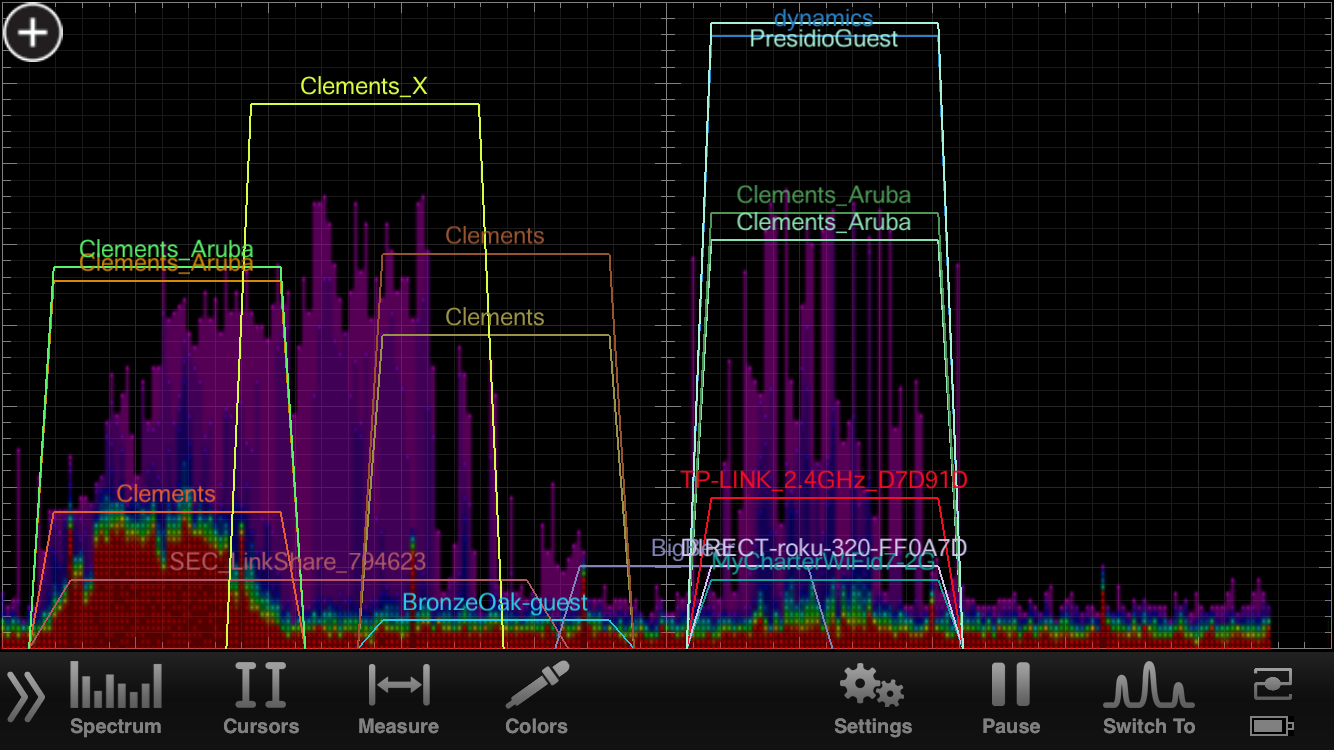Open Settings gears

872,698
